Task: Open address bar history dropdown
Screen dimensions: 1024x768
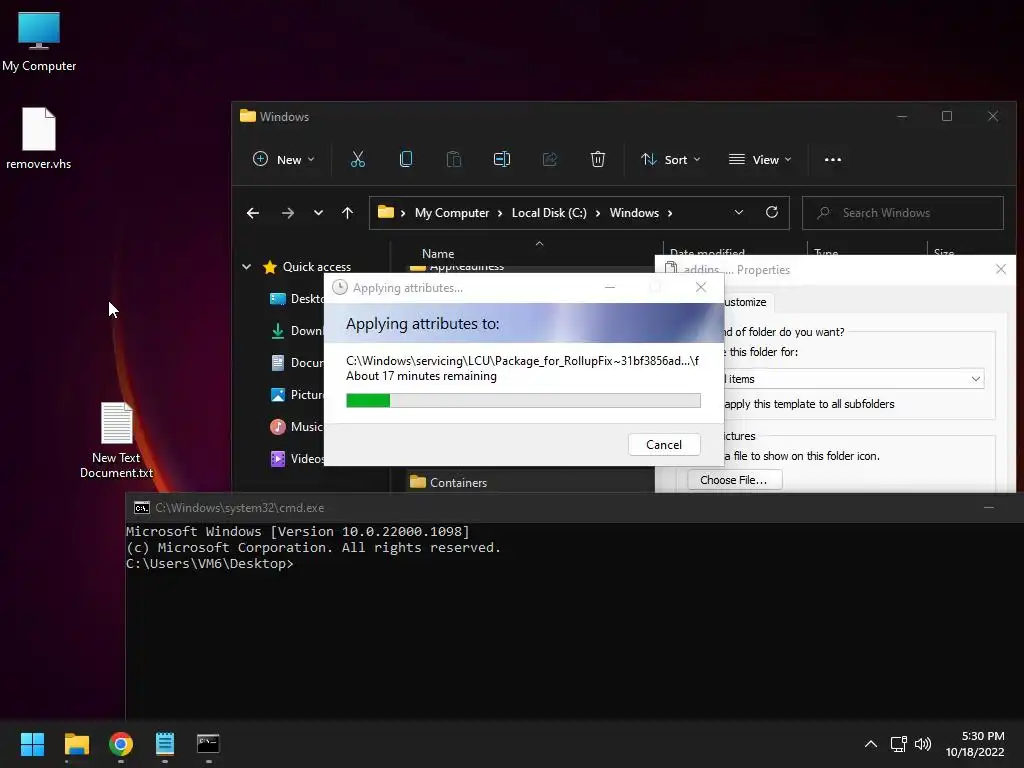Action: click(x=739, y=212)
